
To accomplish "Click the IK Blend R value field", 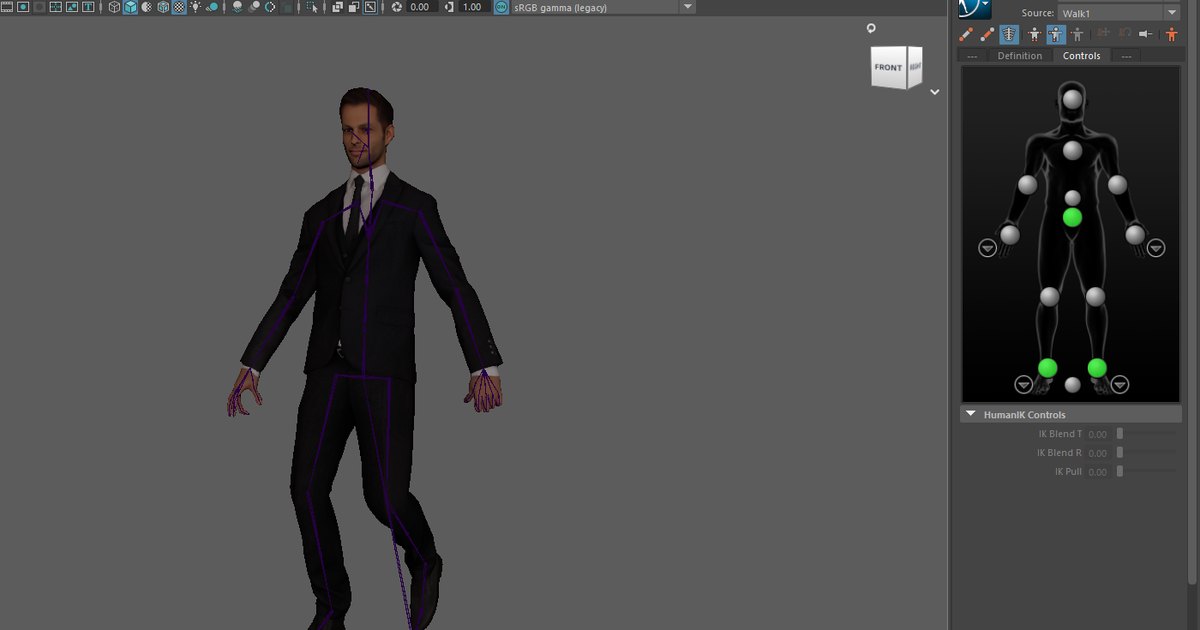I will (x=1097, y=453).
